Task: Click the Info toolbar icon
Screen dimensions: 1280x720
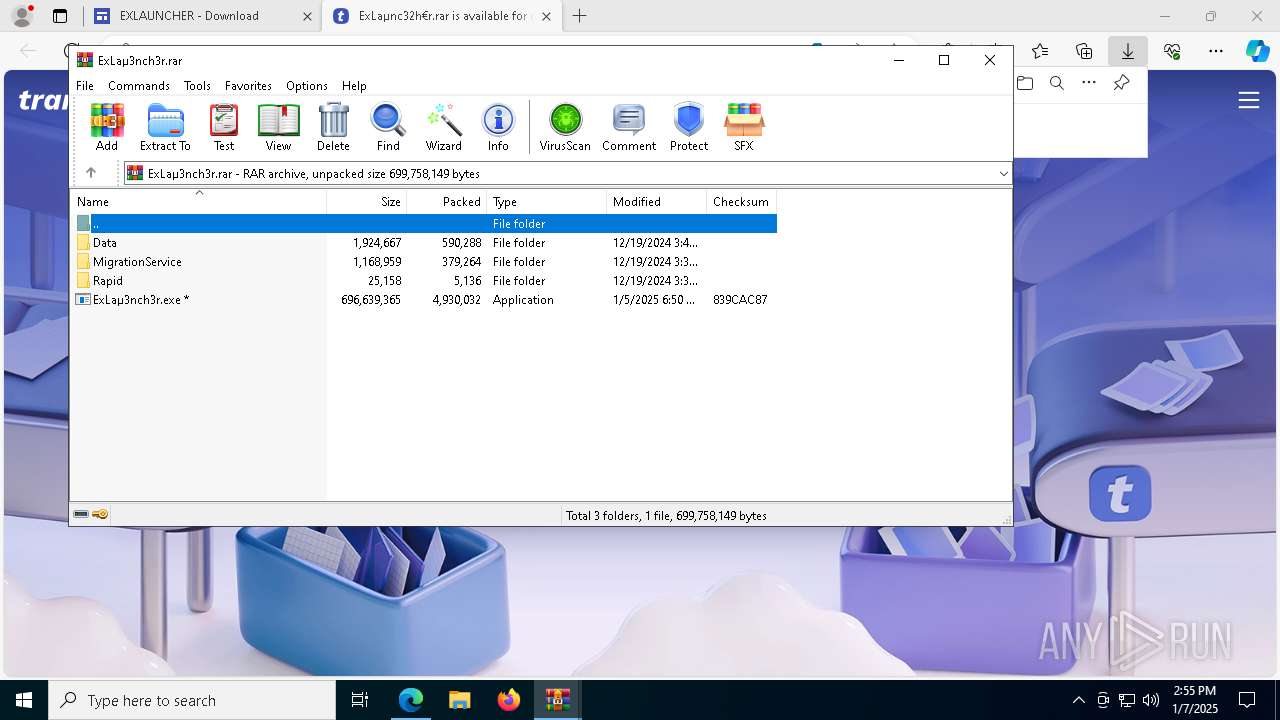Action: click(498, 127)
